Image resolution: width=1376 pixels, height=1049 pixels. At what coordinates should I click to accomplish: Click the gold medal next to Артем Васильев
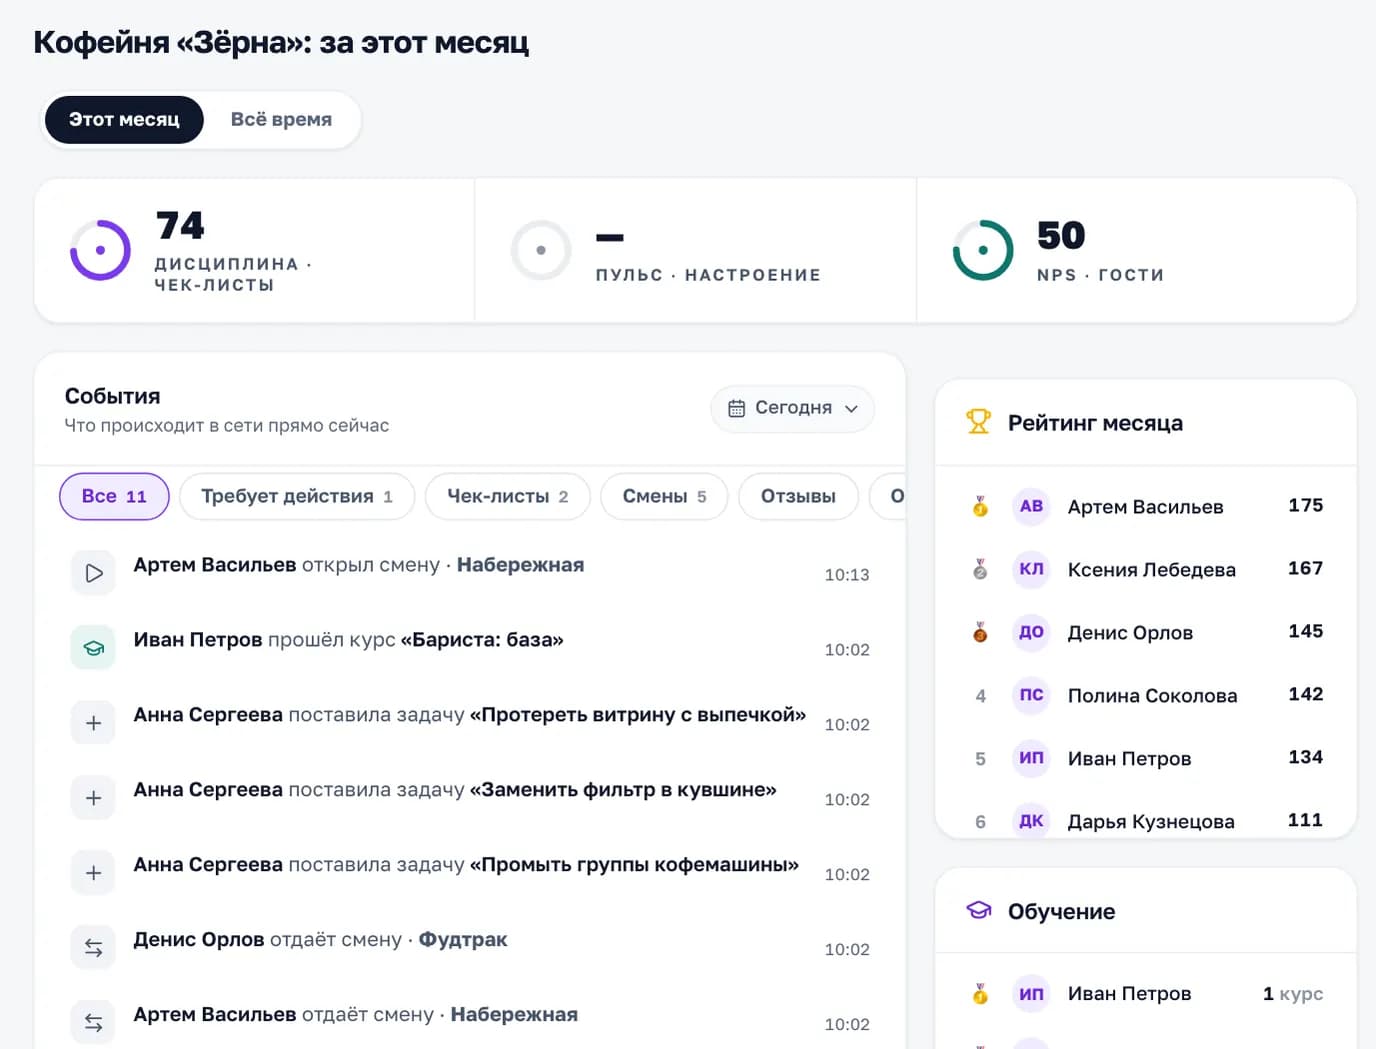click(980, 507)
